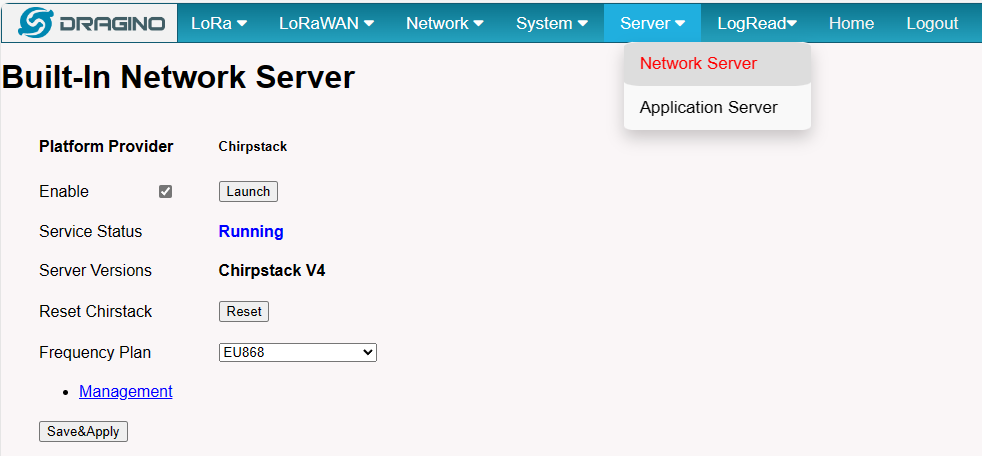
Task: Open the LoRa menu
Action: [x=219, y=23]
